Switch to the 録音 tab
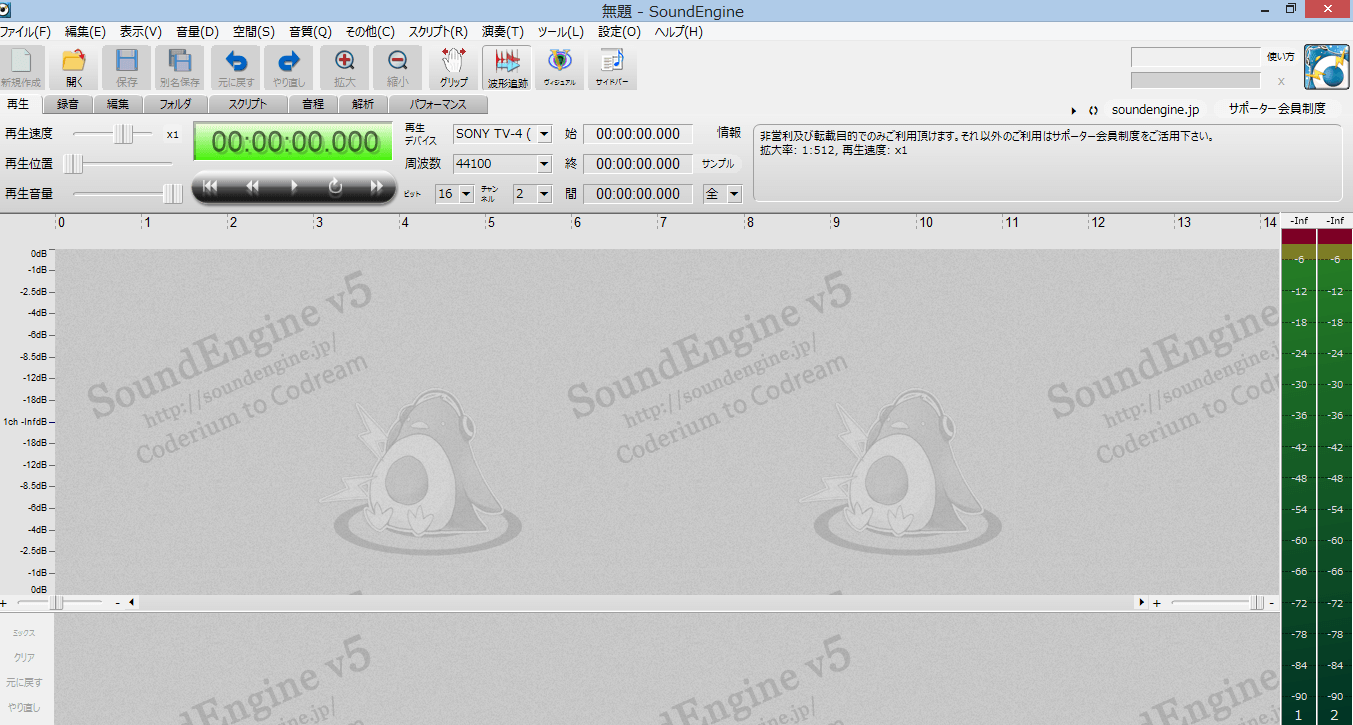 click(68, 104)
